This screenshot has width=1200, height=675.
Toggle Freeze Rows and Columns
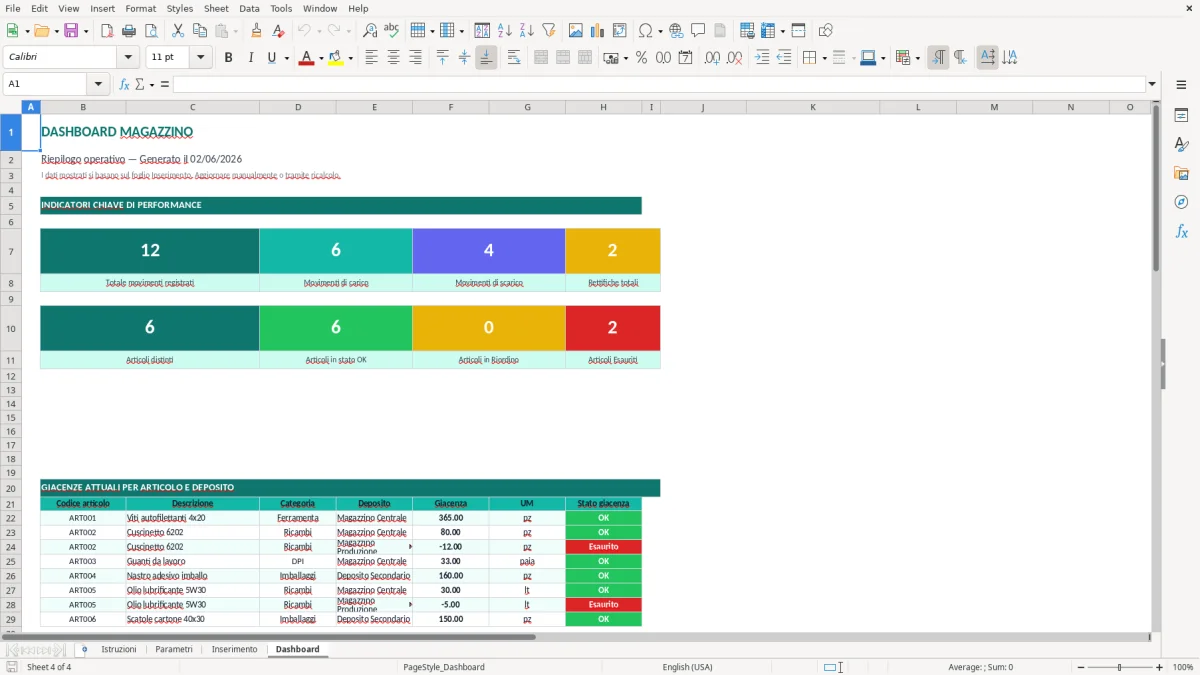pos(767,31)
